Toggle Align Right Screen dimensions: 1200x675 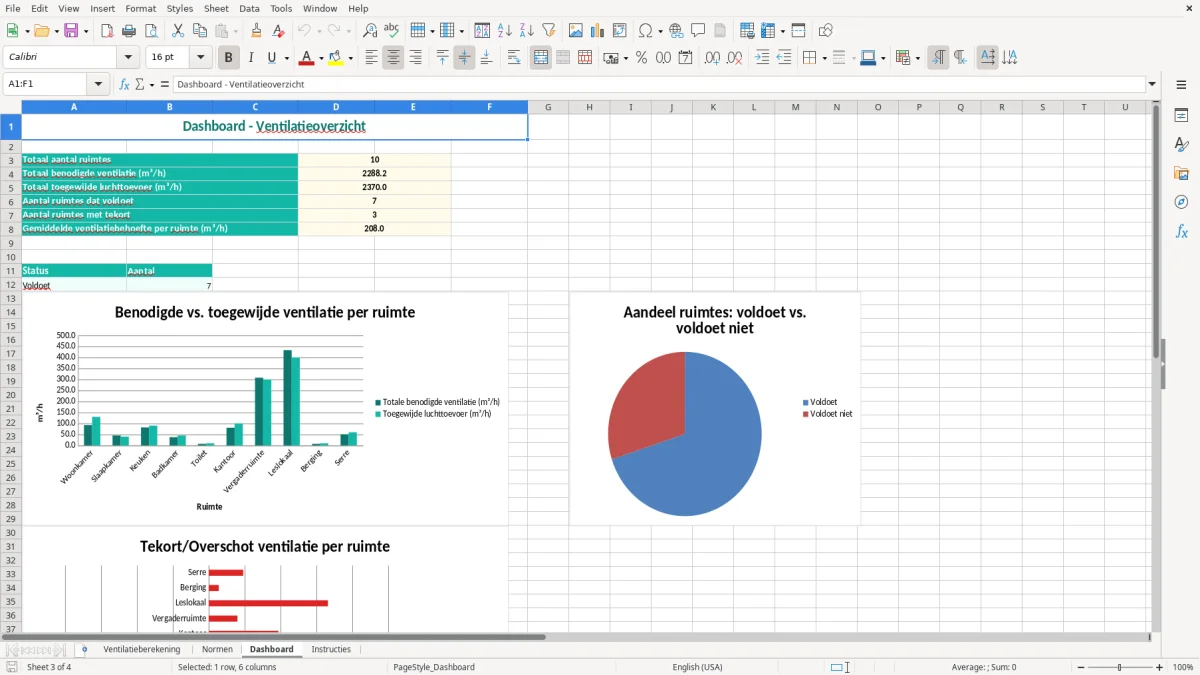pos(415,58)
